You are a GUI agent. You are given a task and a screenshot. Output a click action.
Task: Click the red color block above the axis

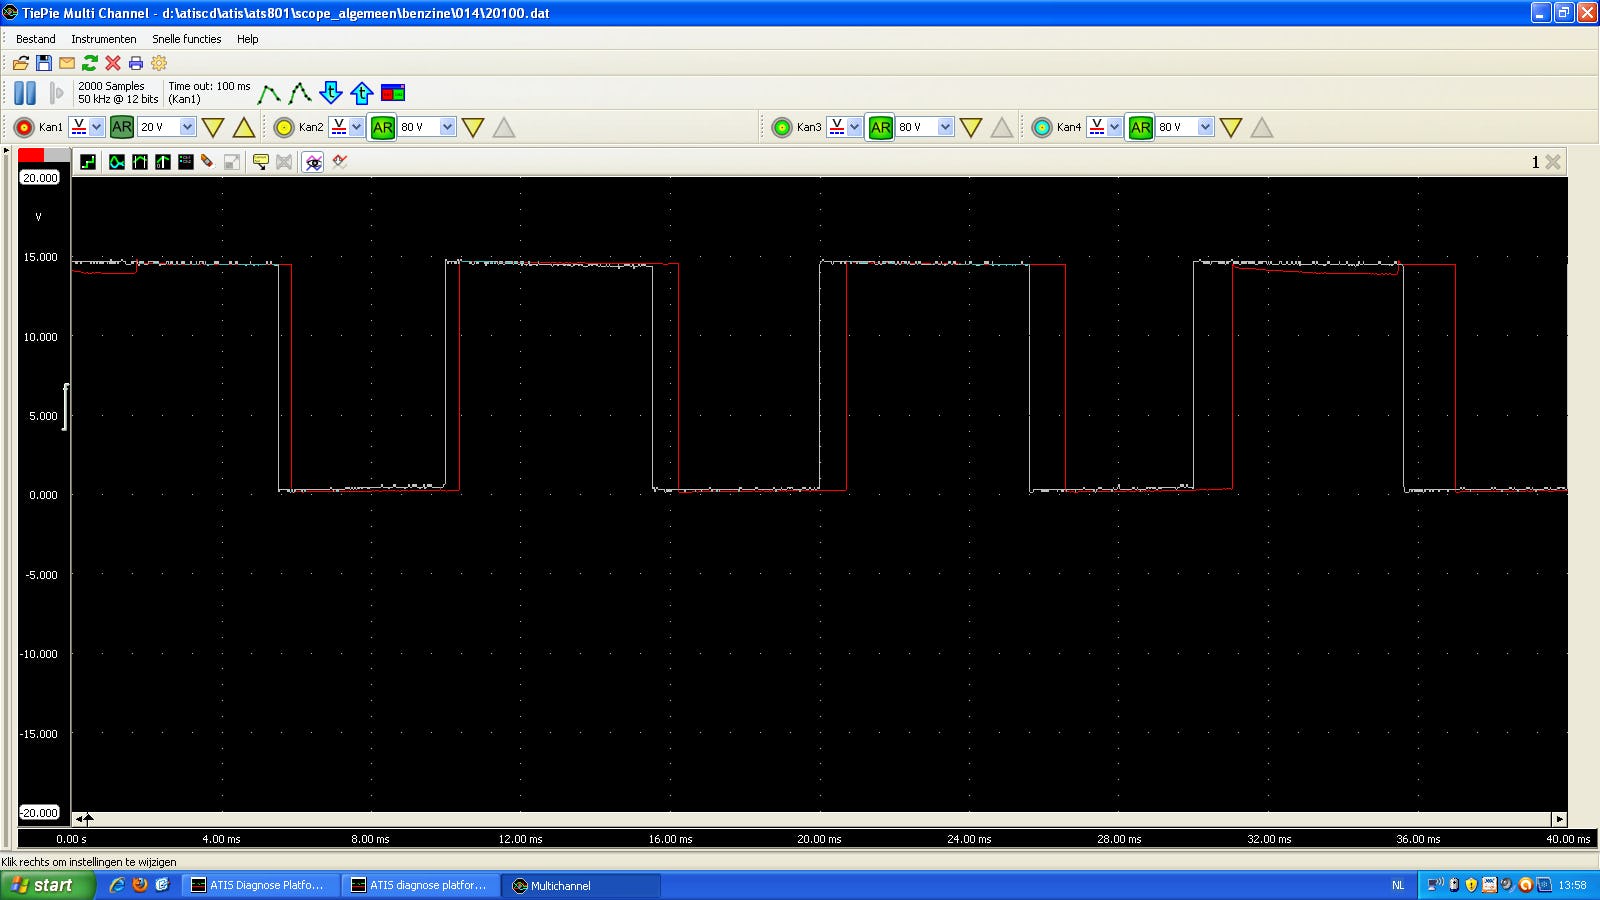31,155
